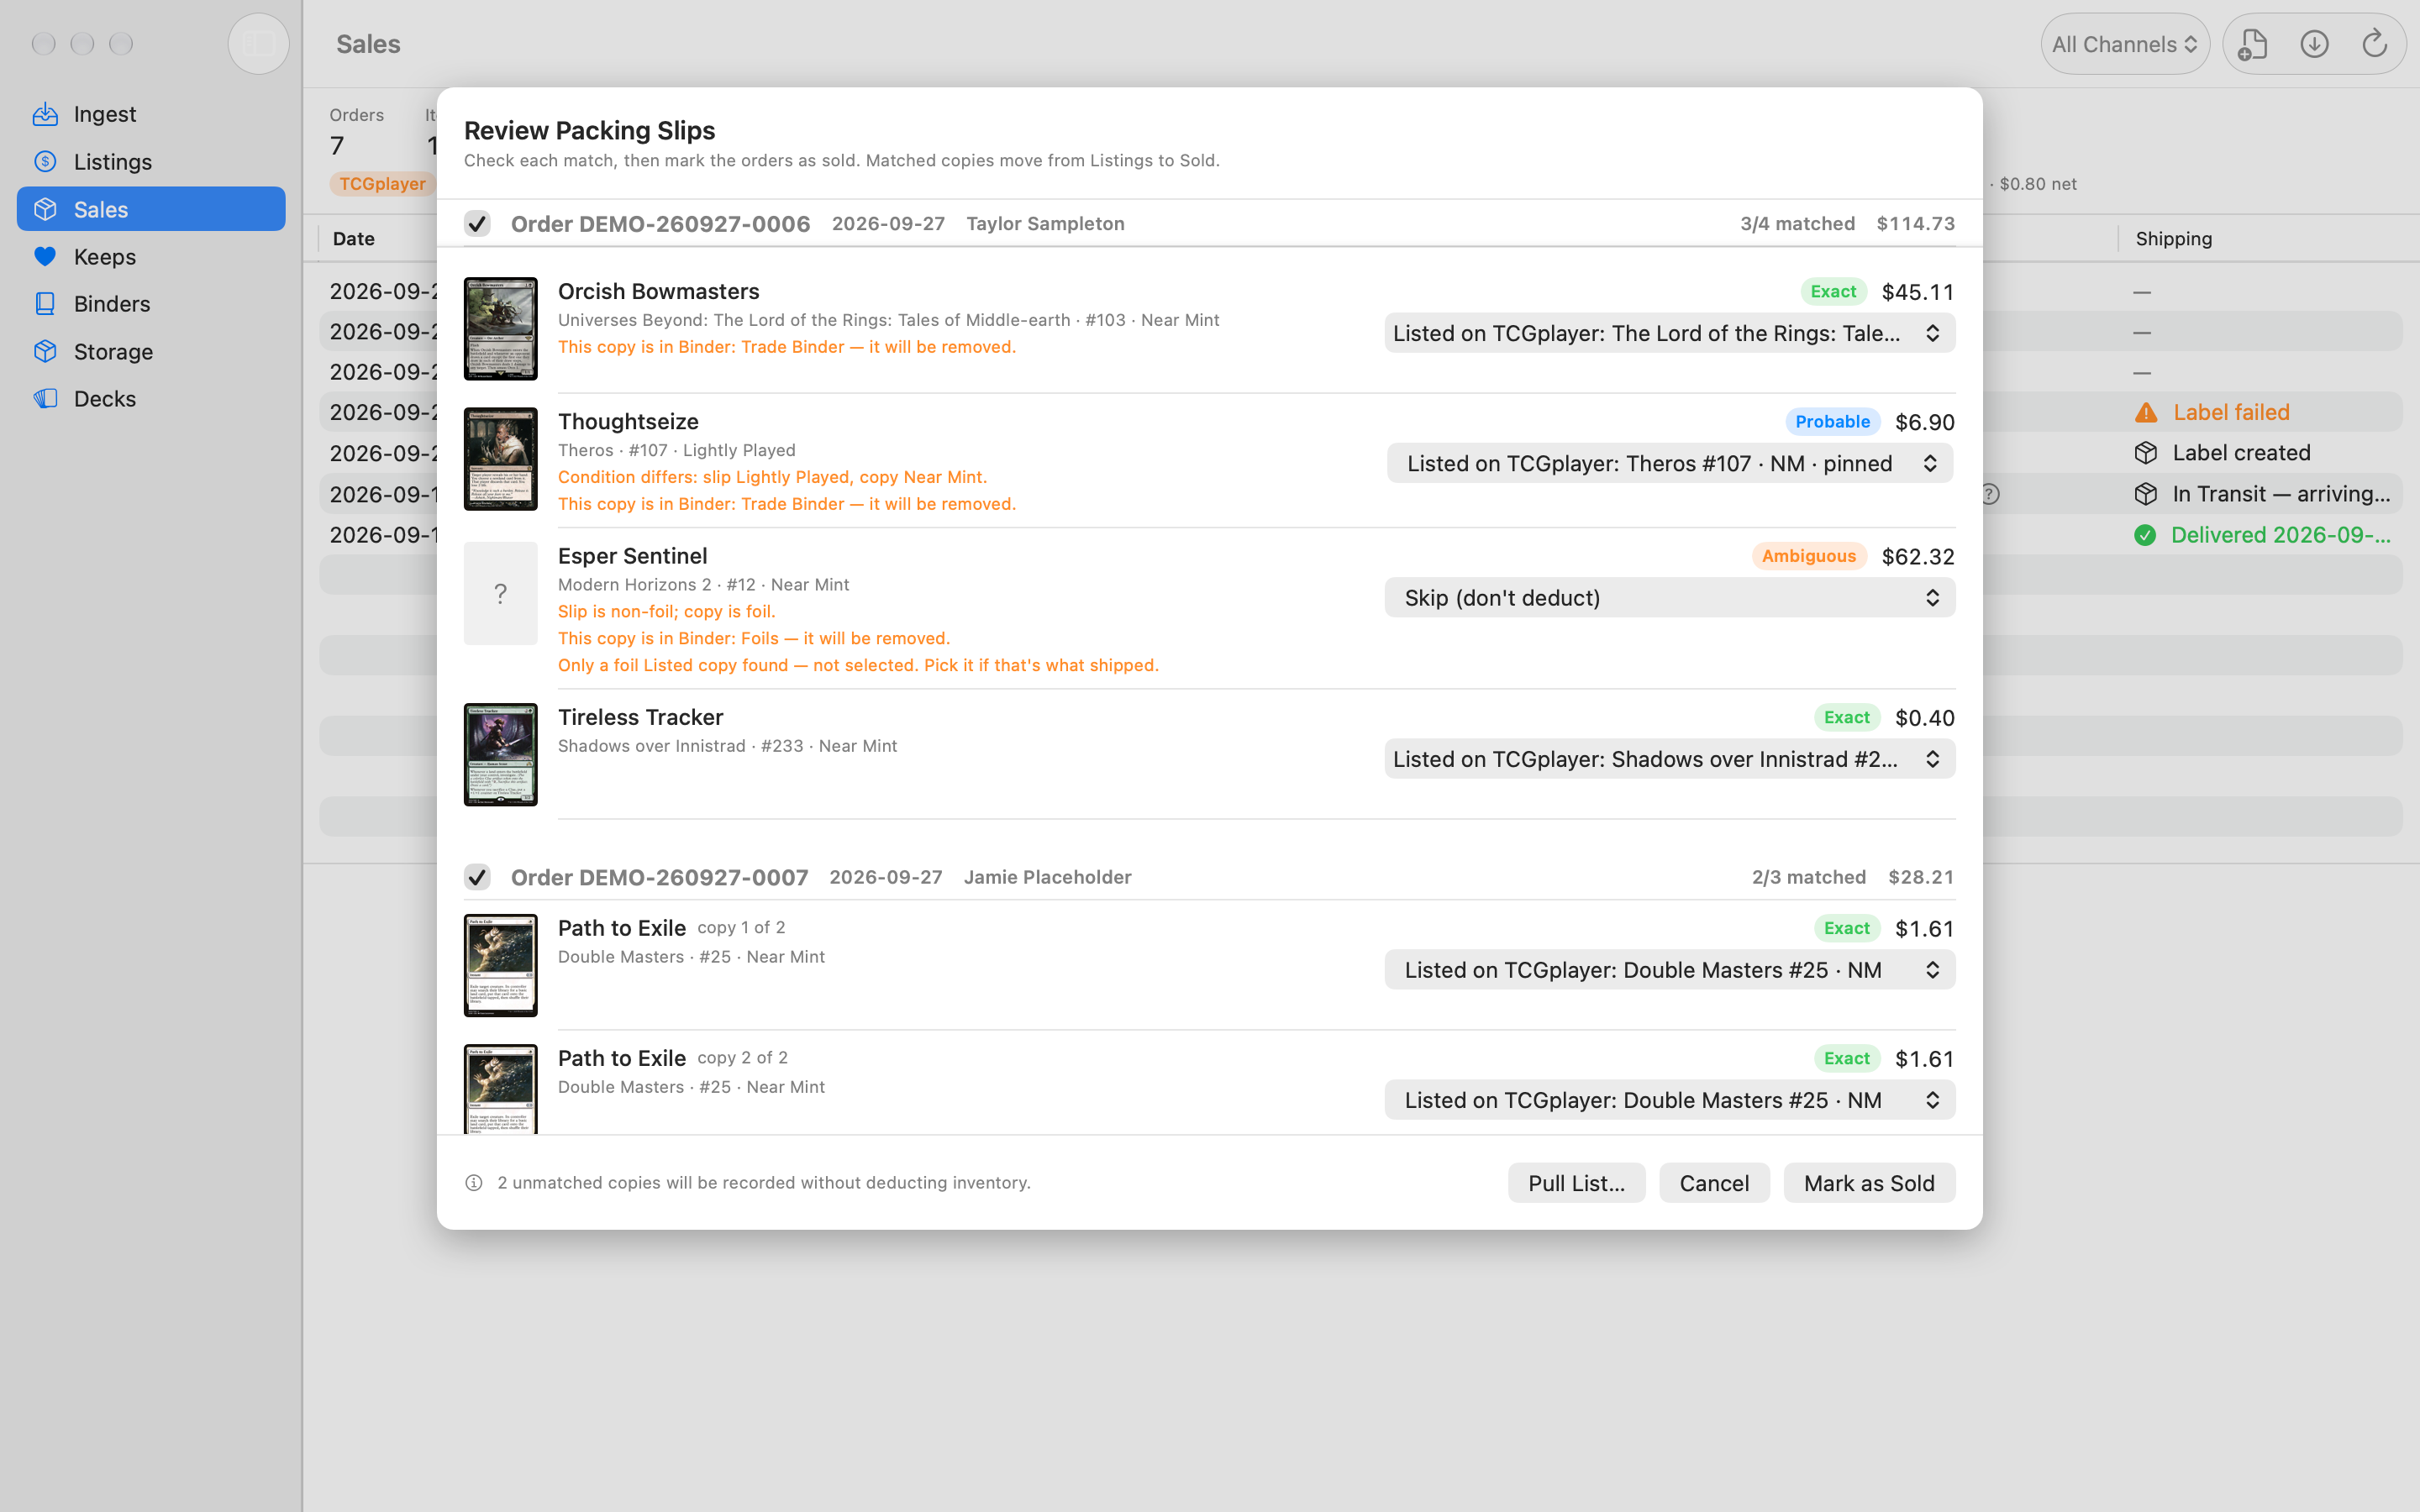
Task: Click the Mark as Sold button
Action: pyautogui.click(x=1869, y=1183)
